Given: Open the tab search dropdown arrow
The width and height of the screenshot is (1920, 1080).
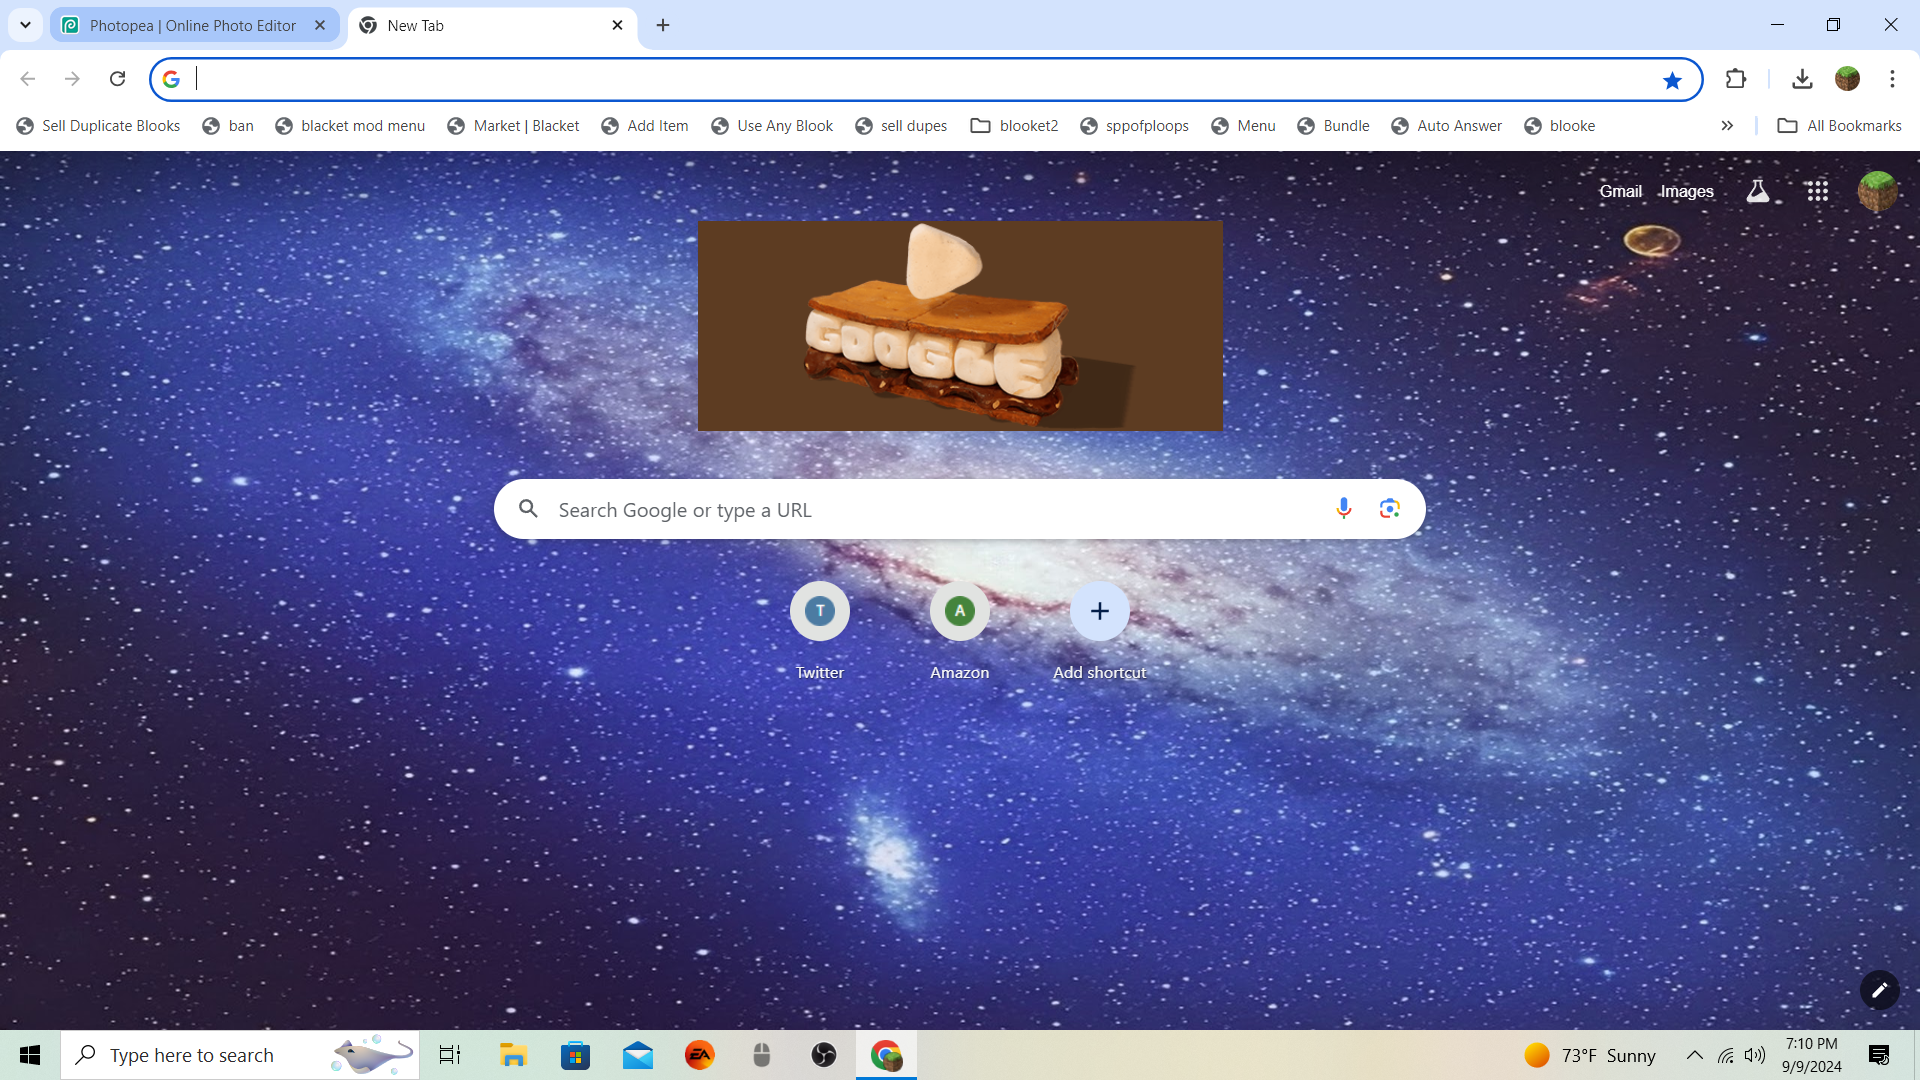Looking at the screenshot, I should click(x=25, y=25).
